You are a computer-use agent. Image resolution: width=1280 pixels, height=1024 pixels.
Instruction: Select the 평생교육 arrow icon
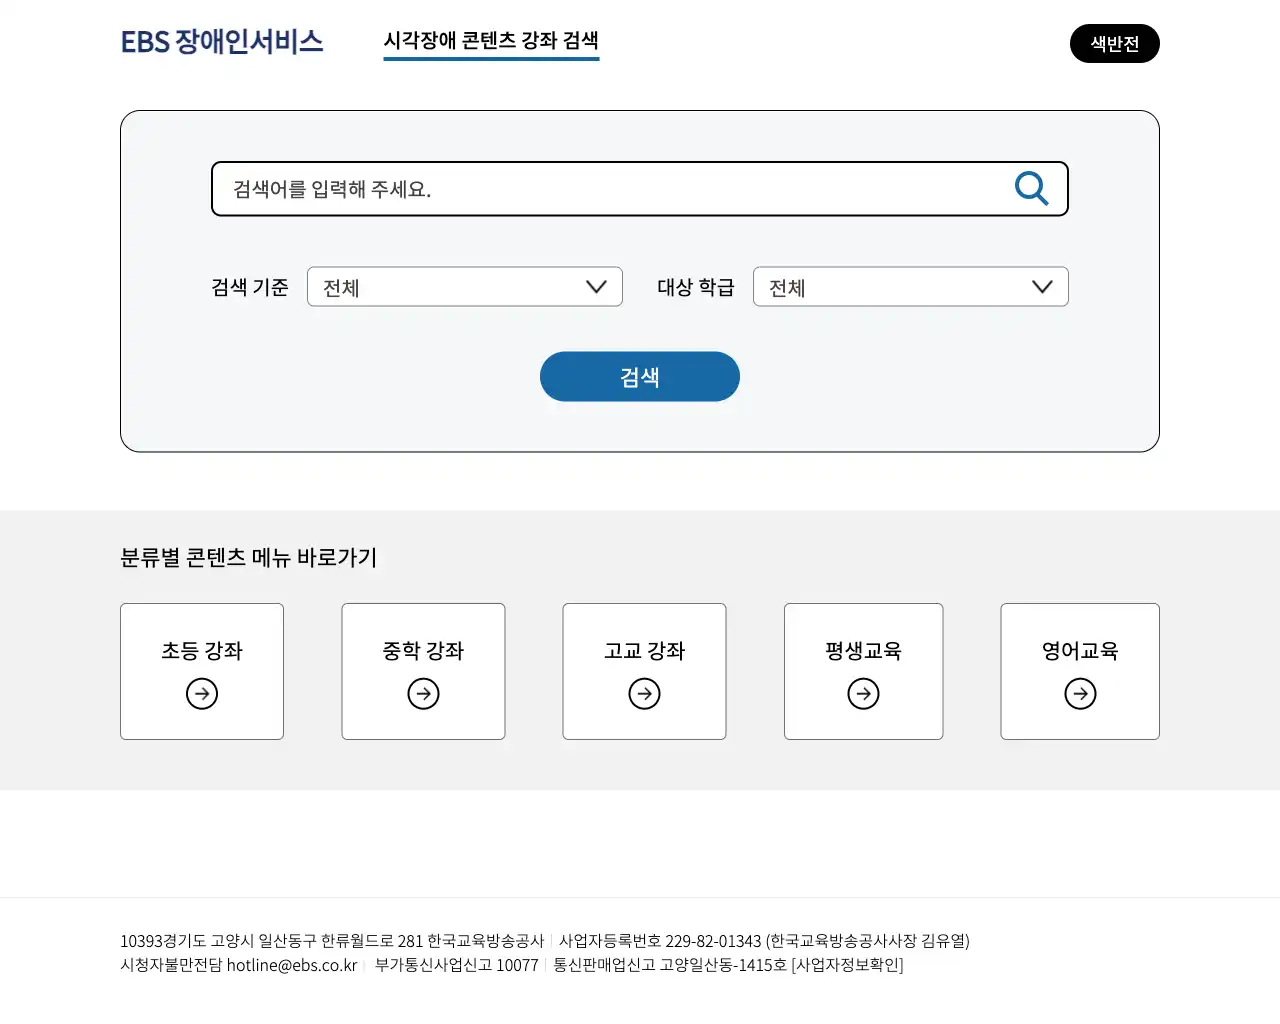(863, 693)
